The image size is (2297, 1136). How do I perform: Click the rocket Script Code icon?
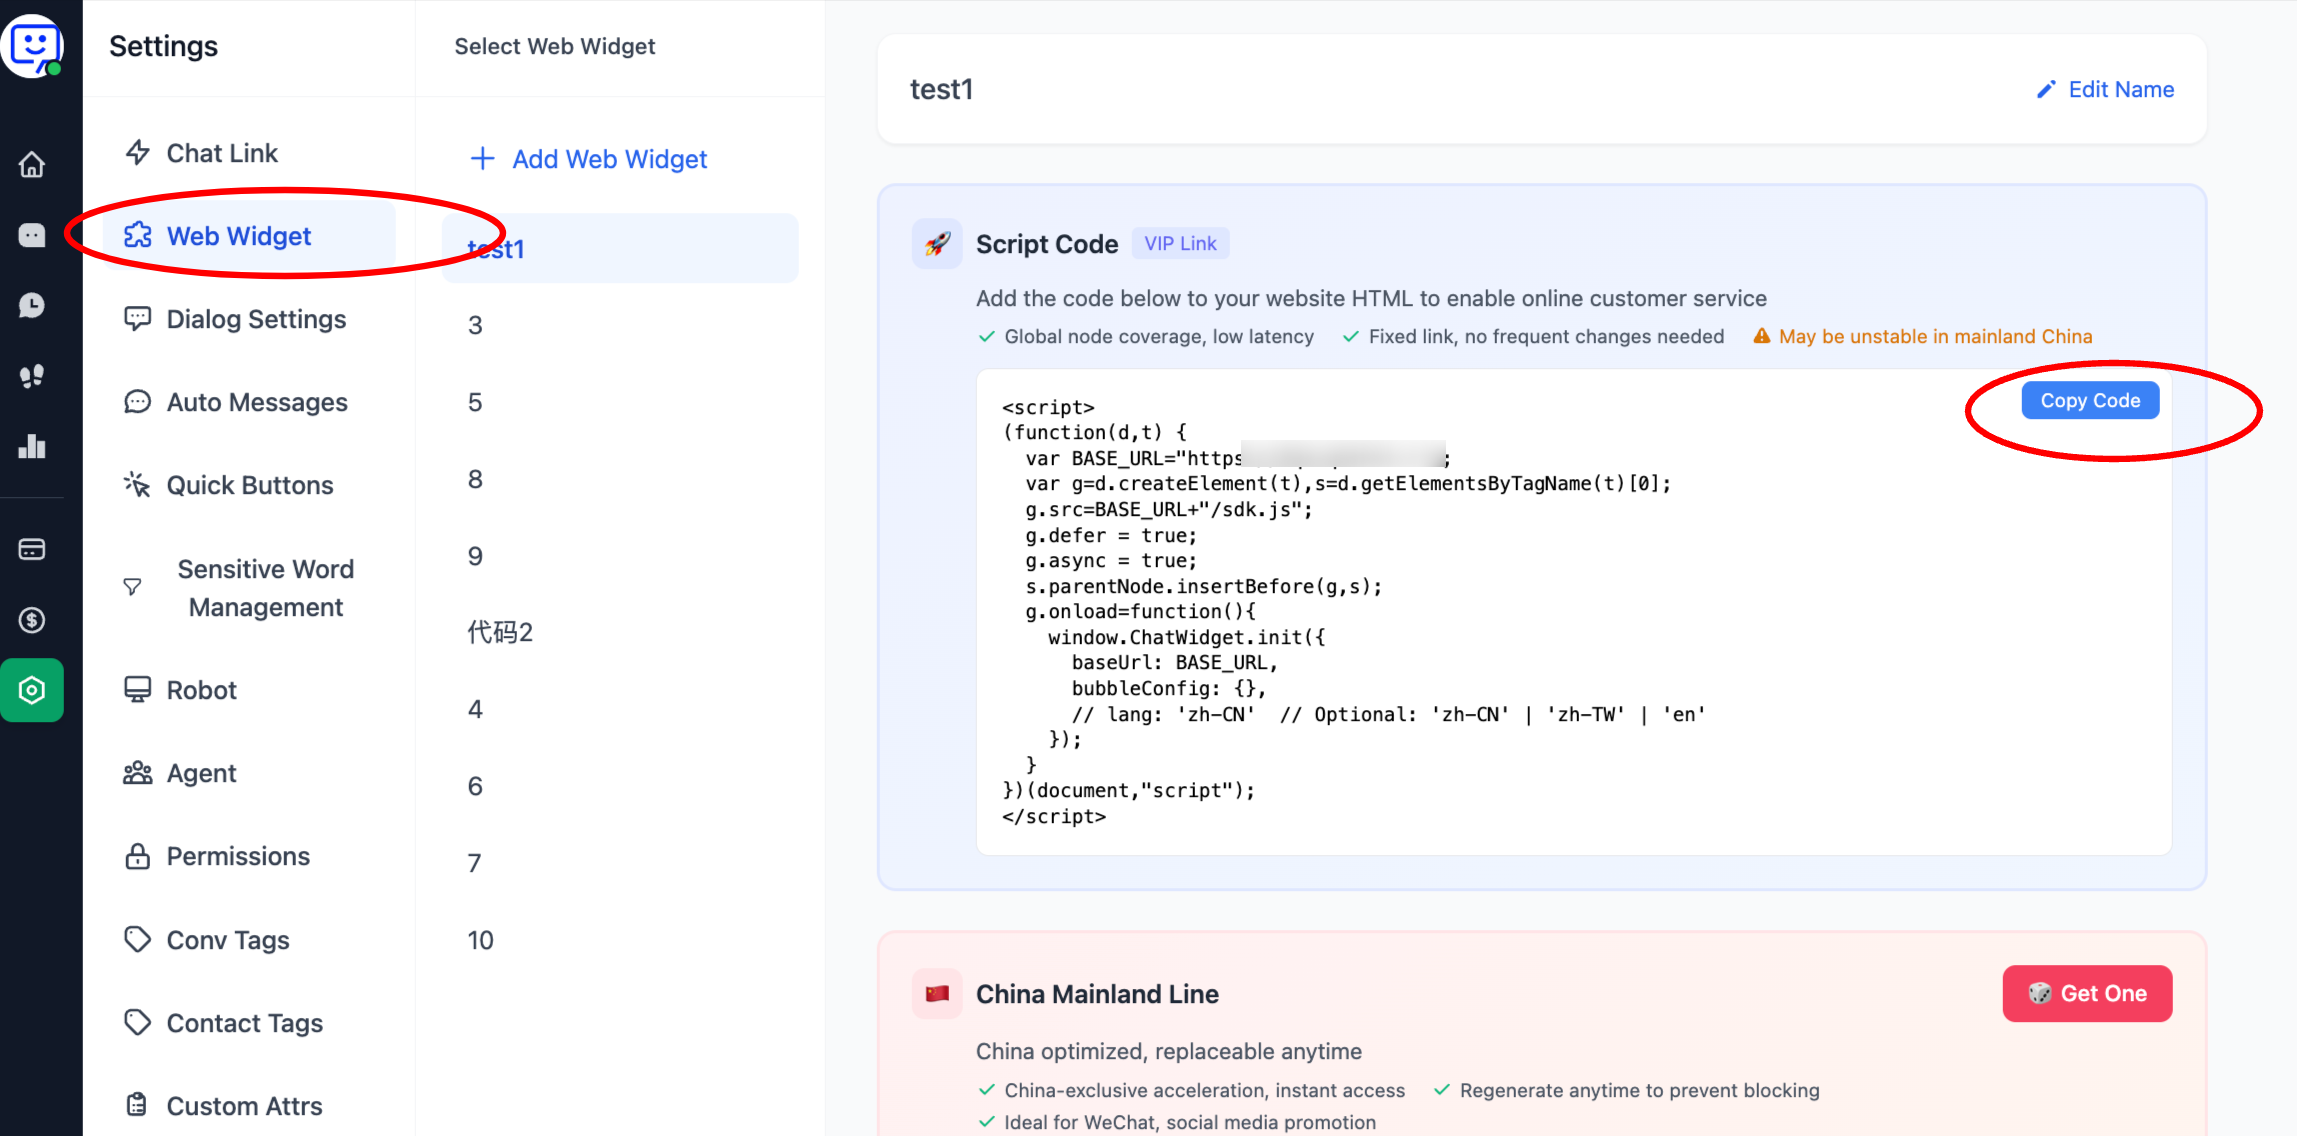tap(937, 244)
